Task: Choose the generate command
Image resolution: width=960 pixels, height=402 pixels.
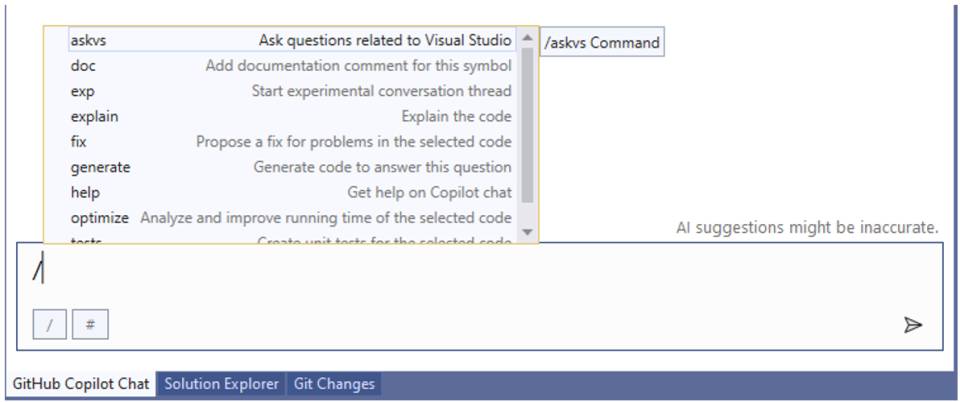Action: click(x=292, y=167)
